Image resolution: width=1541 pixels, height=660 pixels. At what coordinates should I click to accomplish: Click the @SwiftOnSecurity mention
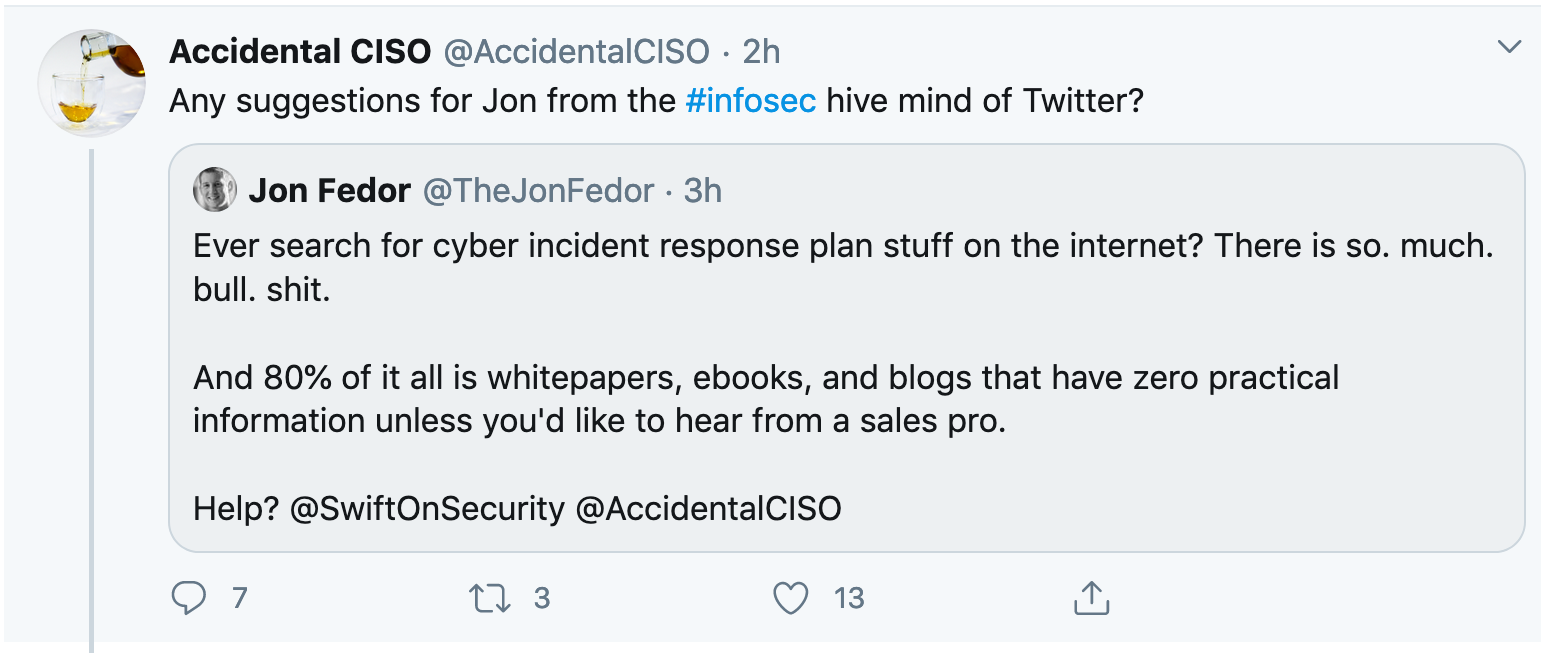click(427, 509)
